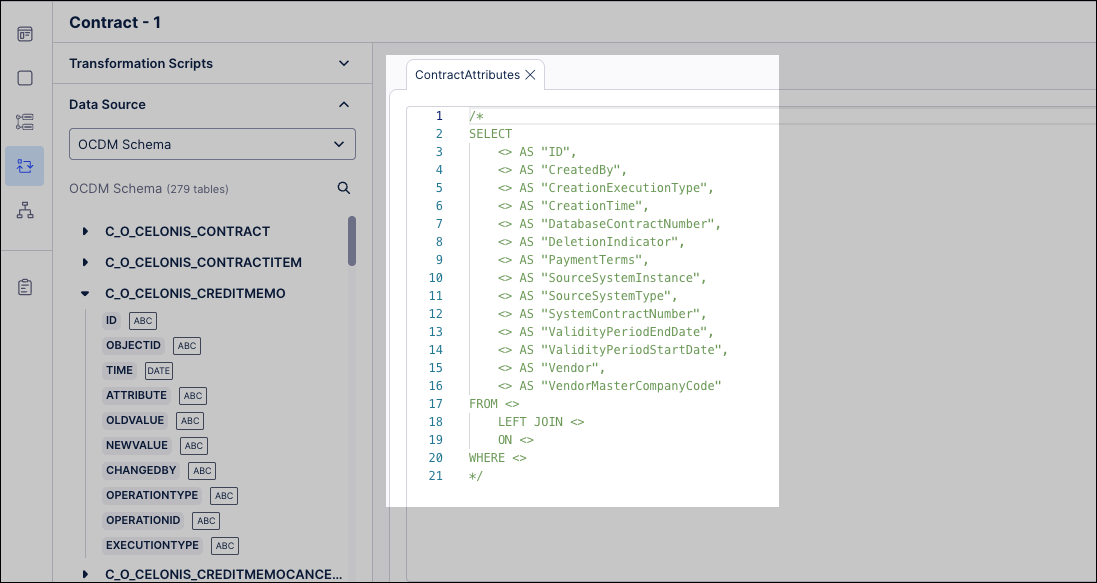Collapse the C_O_CELONIS_CREDITMEMO table
The width and height of the screenshot is (1097, 583).
click(x=85, y=294)
